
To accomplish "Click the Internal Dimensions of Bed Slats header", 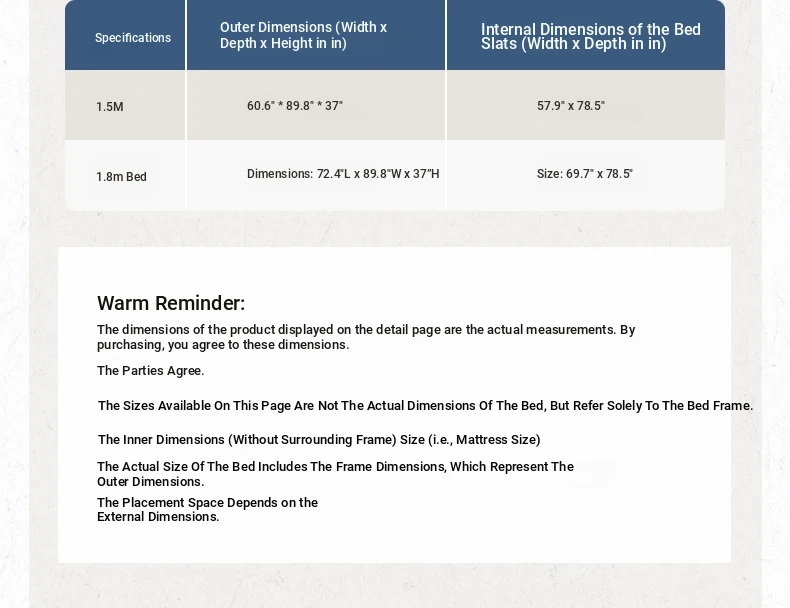I will (x=590, y=36).
